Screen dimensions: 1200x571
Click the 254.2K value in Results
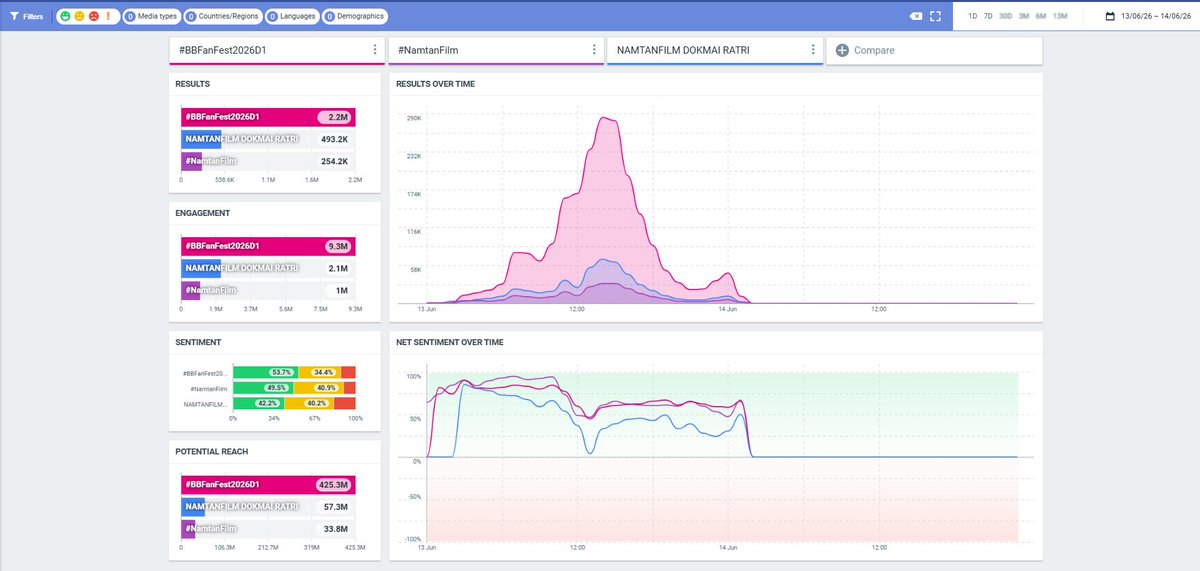pyautogui.click(x=334, y=161)
